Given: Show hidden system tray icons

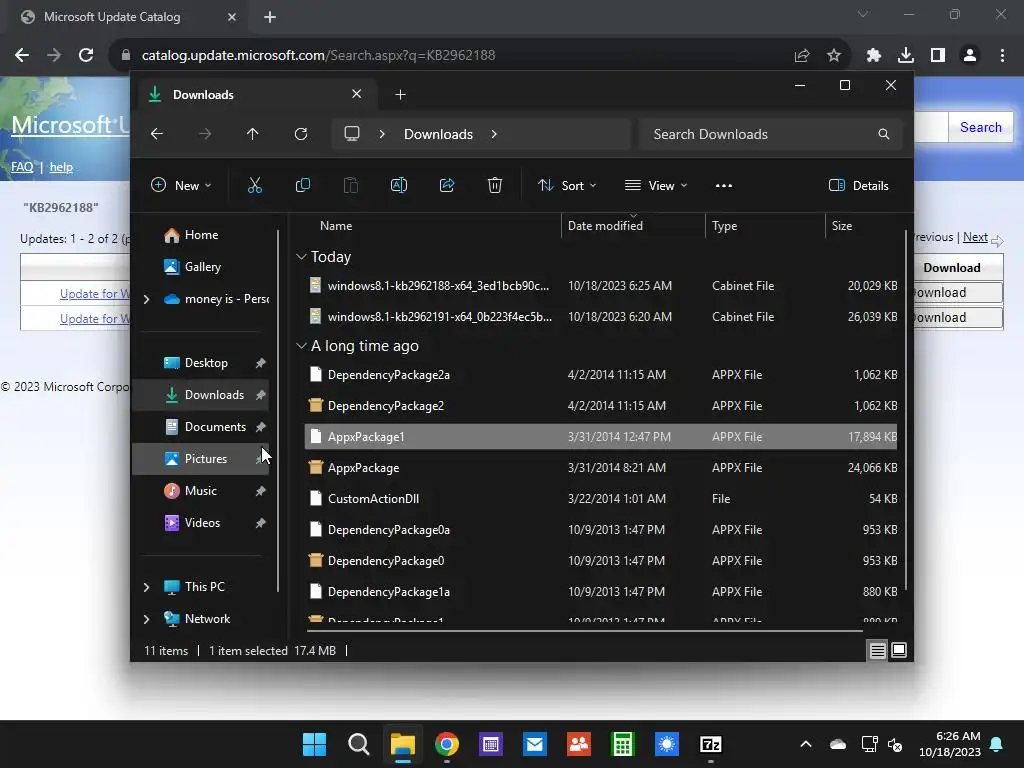Looking at the screenshot, I should coord(806,744).
